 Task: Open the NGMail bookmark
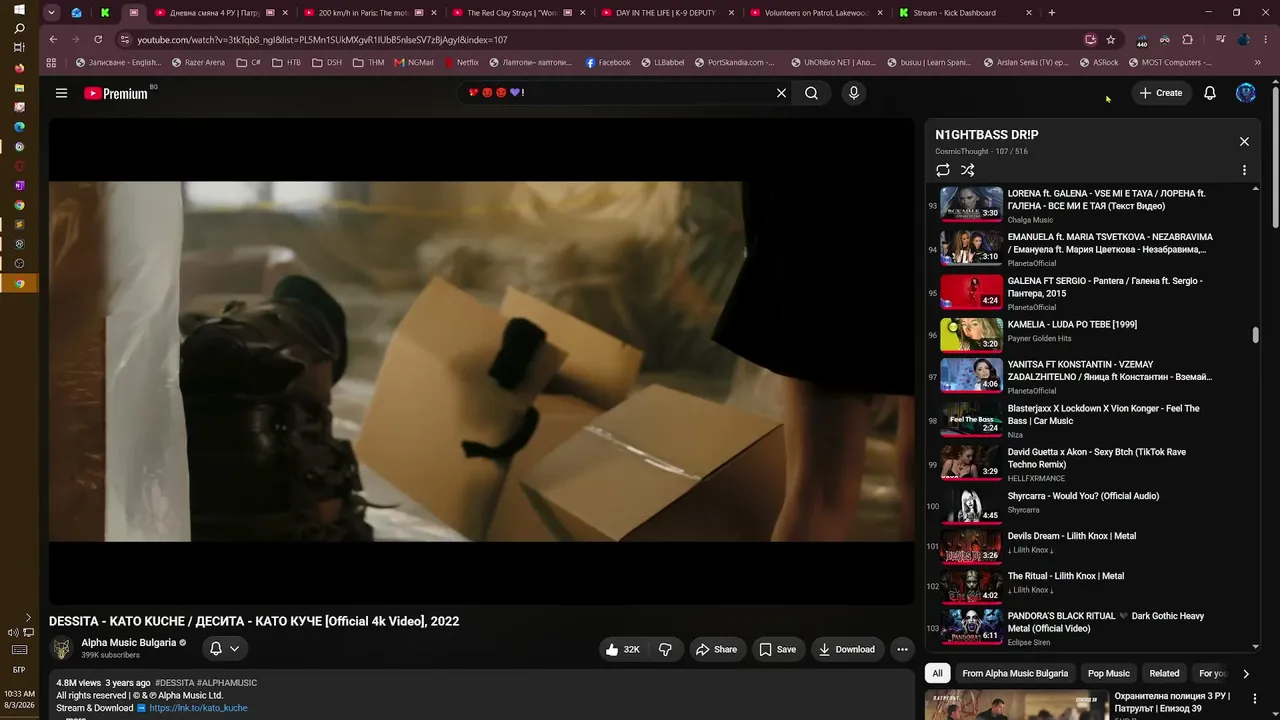pos(414,62)
